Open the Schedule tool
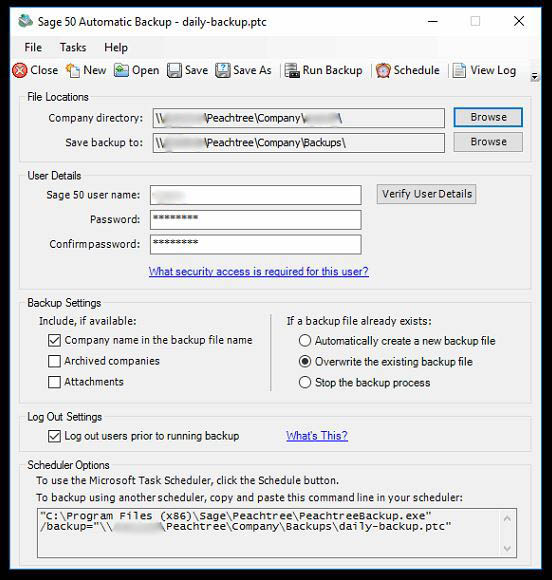The height and width of the screenshot is (580, 552). (408, 70)
